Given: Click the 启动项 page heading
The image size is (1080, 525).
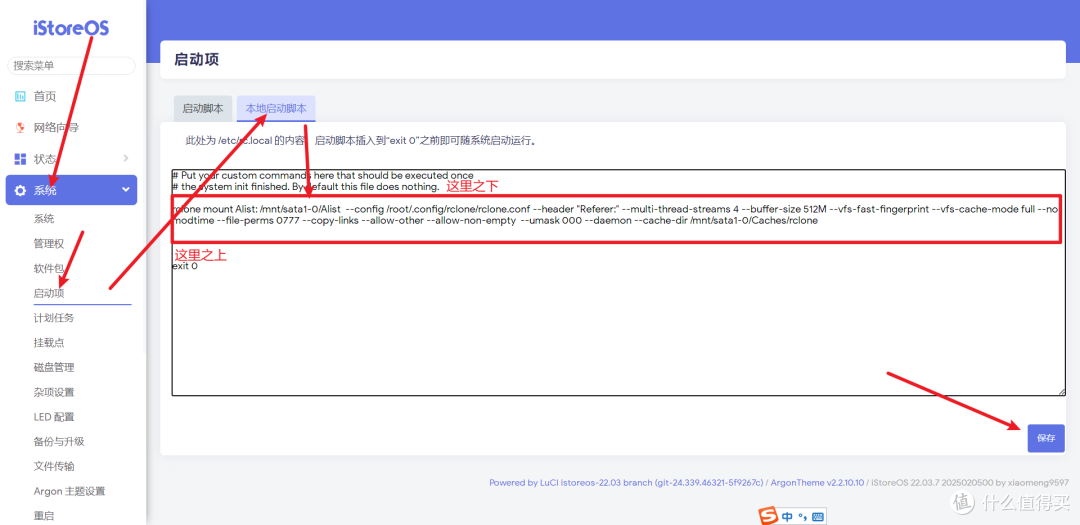Looking at the screenshot, I should point(196,59).
